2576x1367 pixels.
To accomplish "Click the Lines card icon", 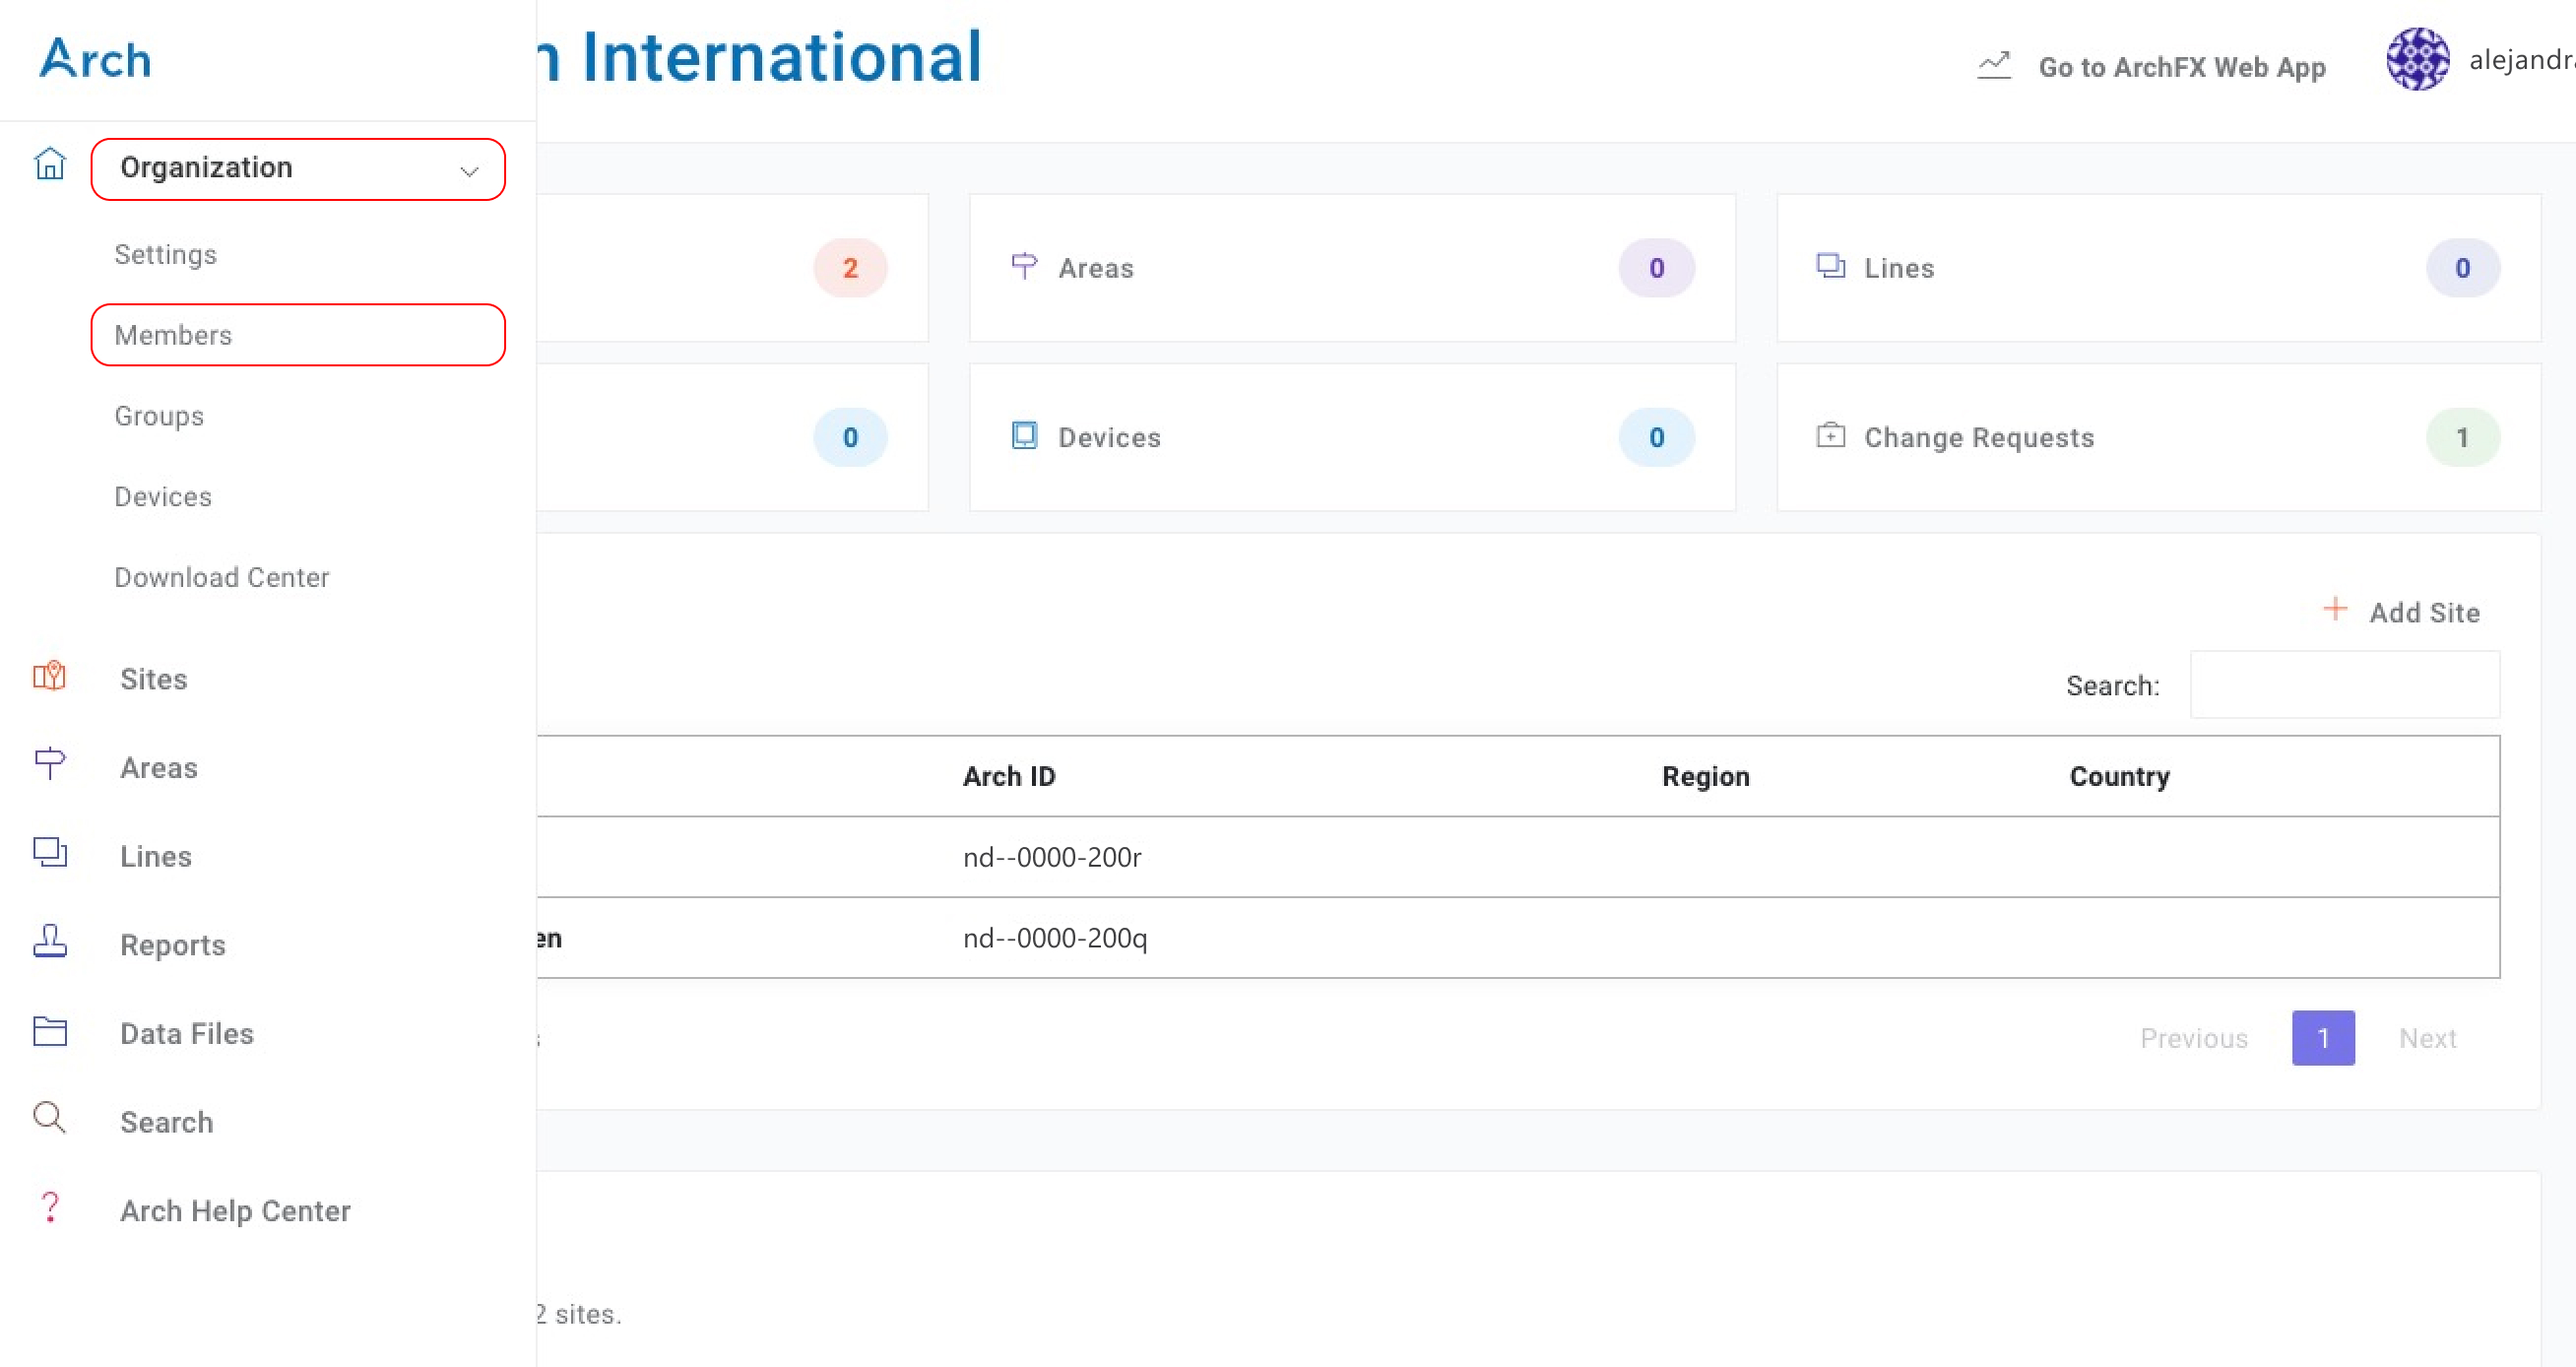I will (1830, 265).
